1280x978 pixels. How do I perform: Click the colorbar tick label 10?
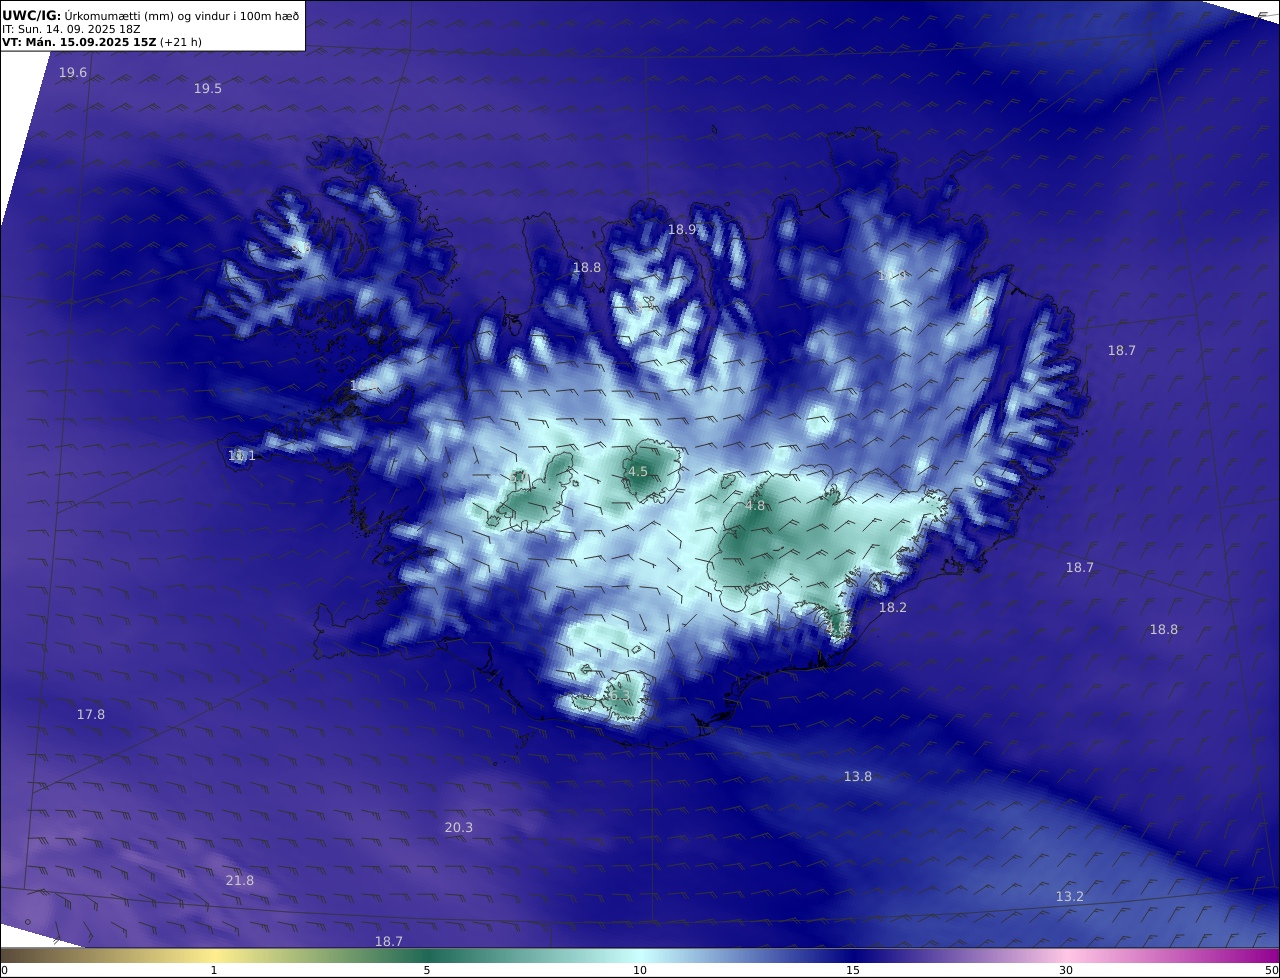[x=640, y=971]
